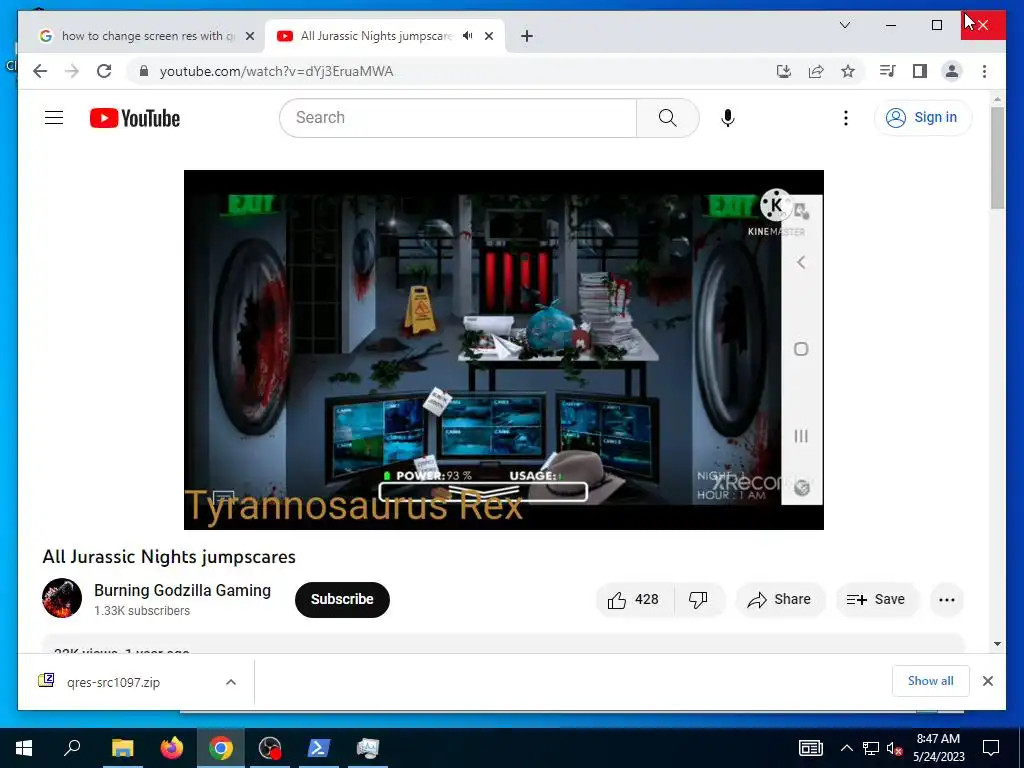The height and width of the screenshot is (768, 1024).
Task: Show hidden system tray icons
Action: pos(846,748)
